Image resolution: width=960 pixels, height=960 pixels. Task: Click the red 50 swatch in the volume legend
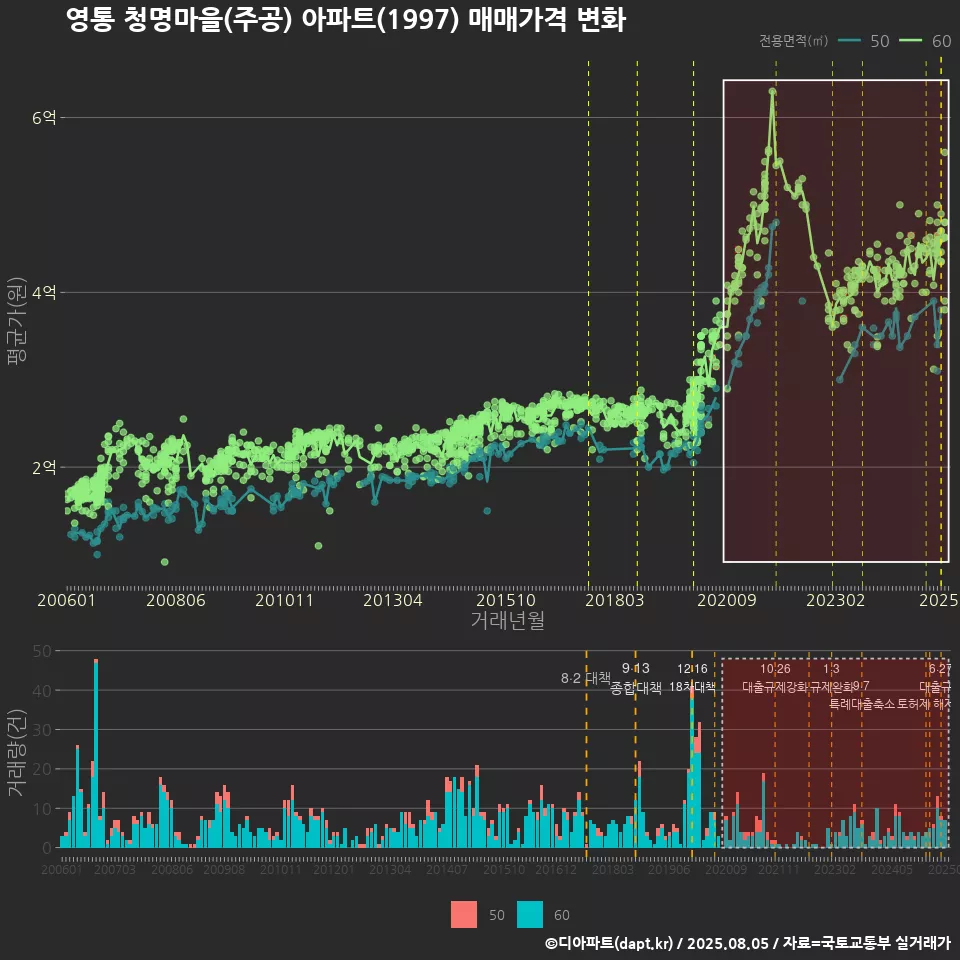point(463,914)
